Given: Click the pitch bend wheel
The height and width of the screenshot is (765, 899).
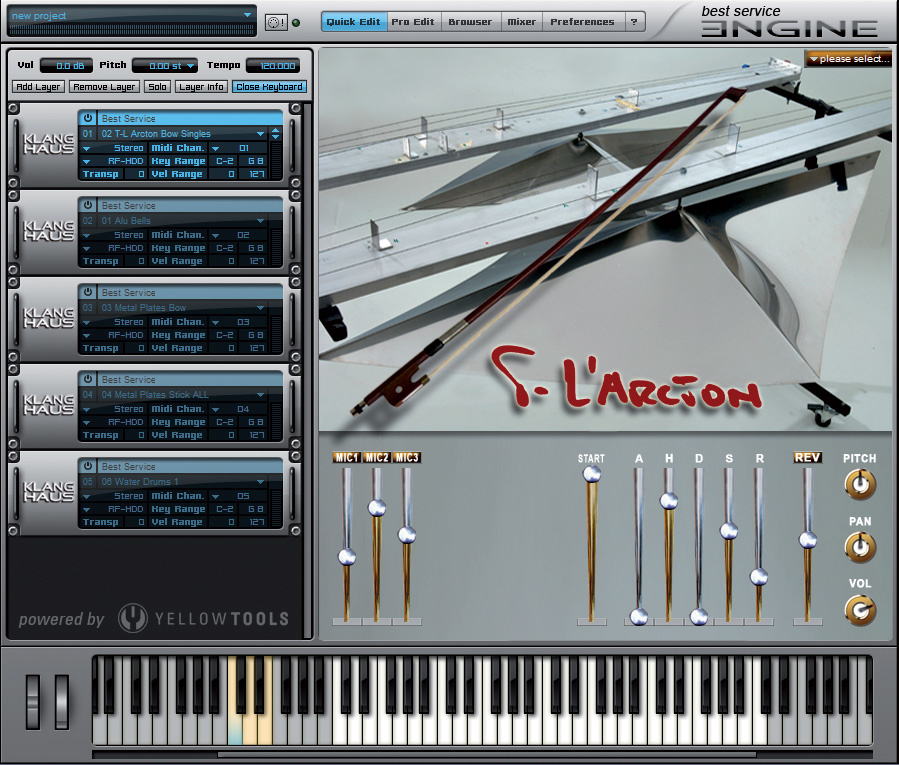Looking at the screenshot, I should (x=33, y=702).
